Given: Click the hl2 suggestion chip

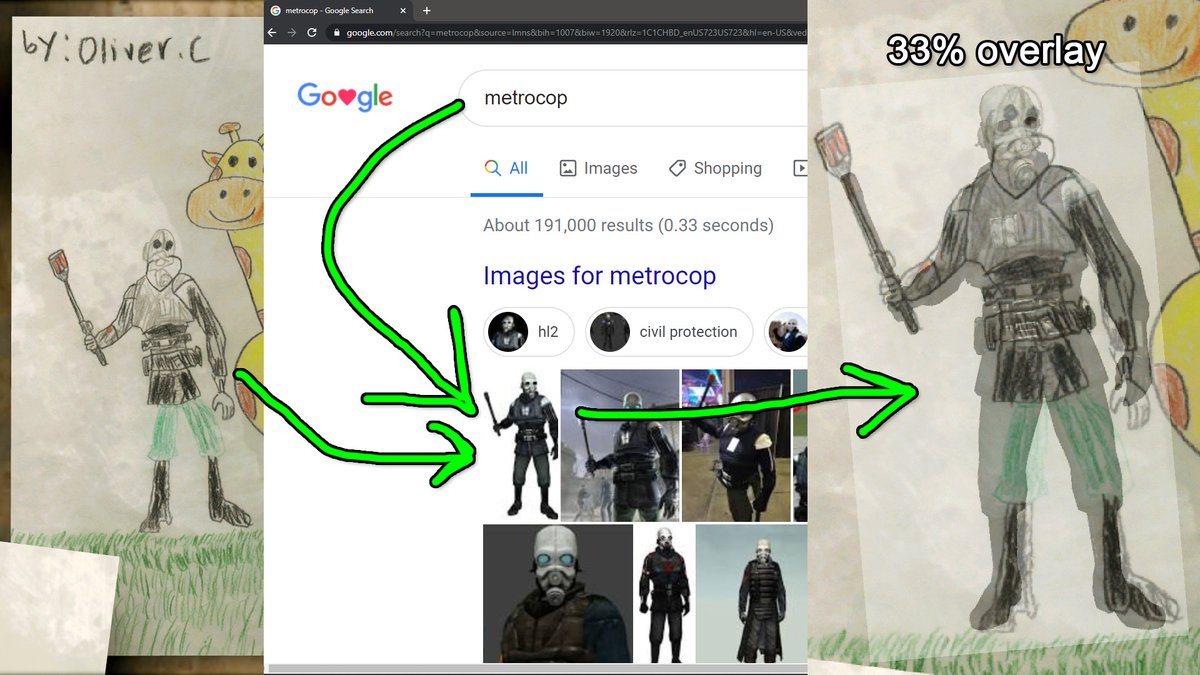Looking at the screenshot, I should (x=529, y=332).
